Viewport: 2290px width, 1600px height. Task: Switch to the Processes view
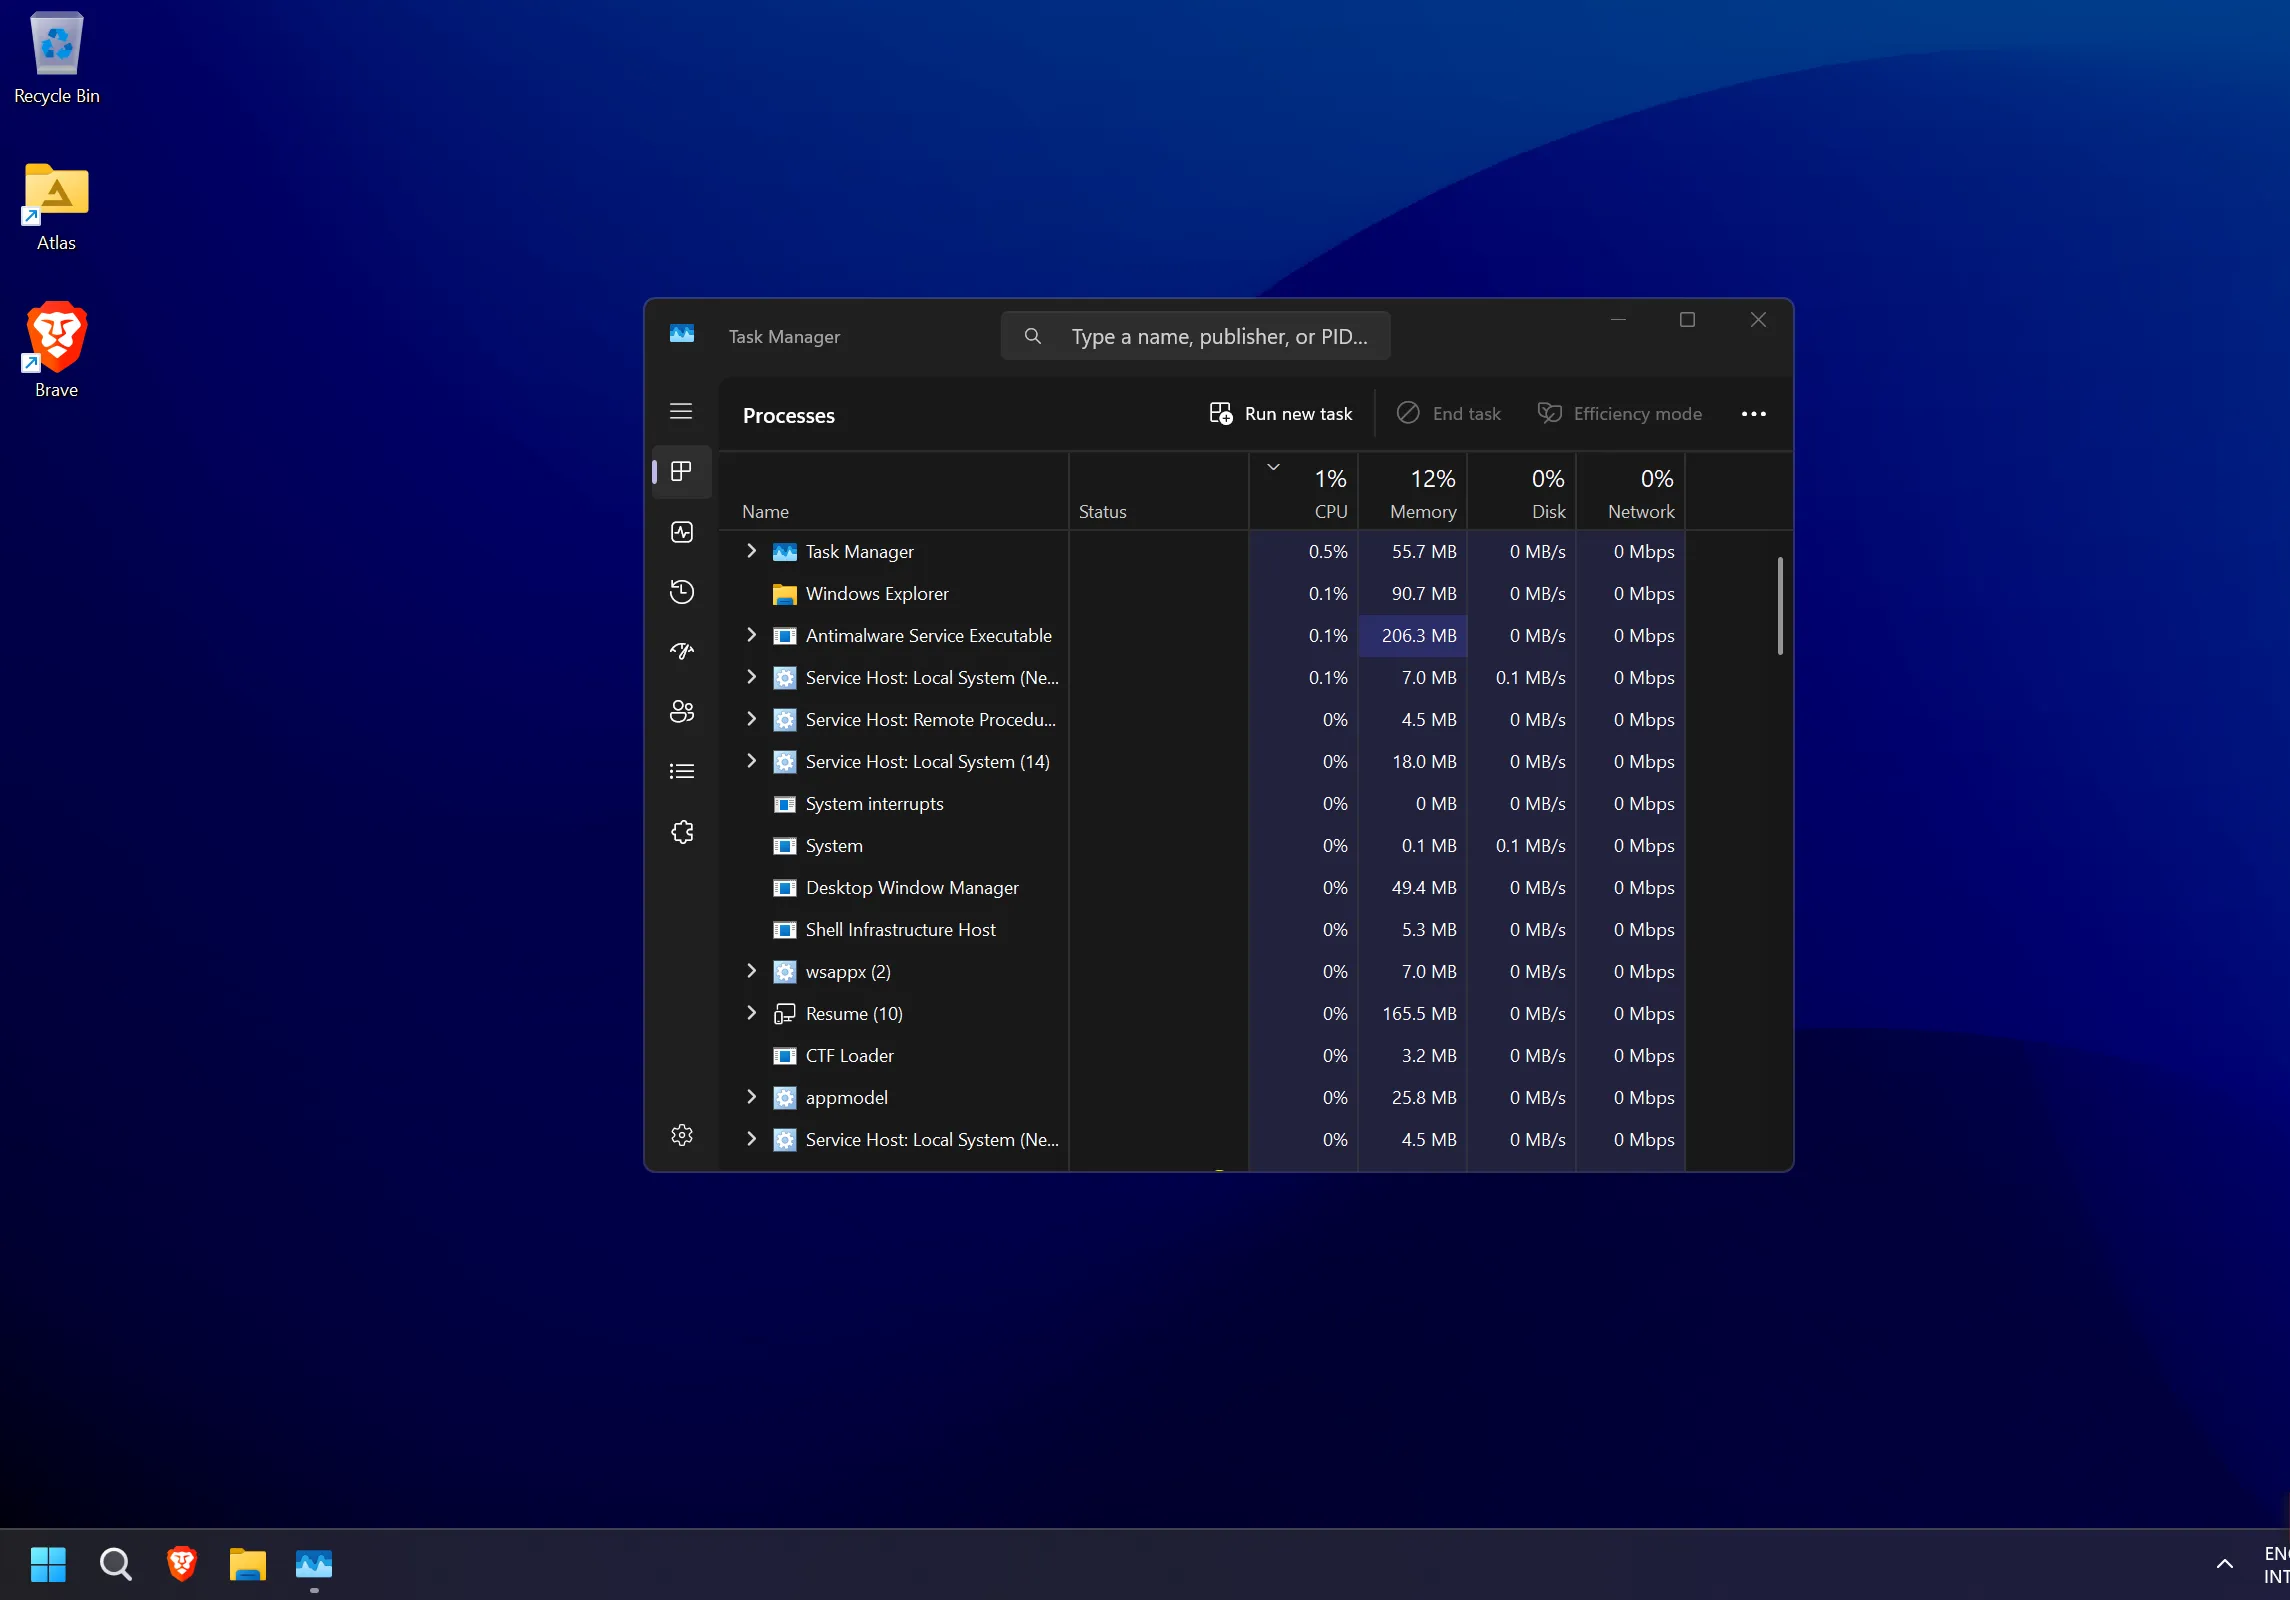[681, 472]
